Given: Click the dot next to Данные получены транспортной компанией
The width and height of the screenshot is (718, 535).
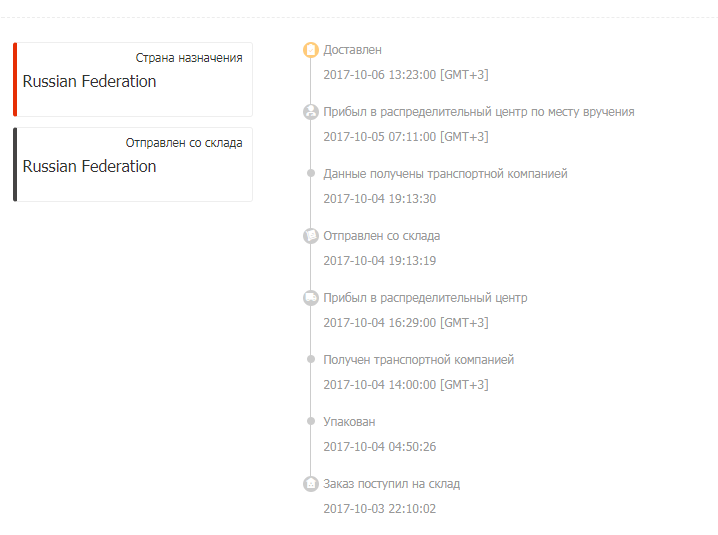Looking at the screenshot, I should point(311,173).
